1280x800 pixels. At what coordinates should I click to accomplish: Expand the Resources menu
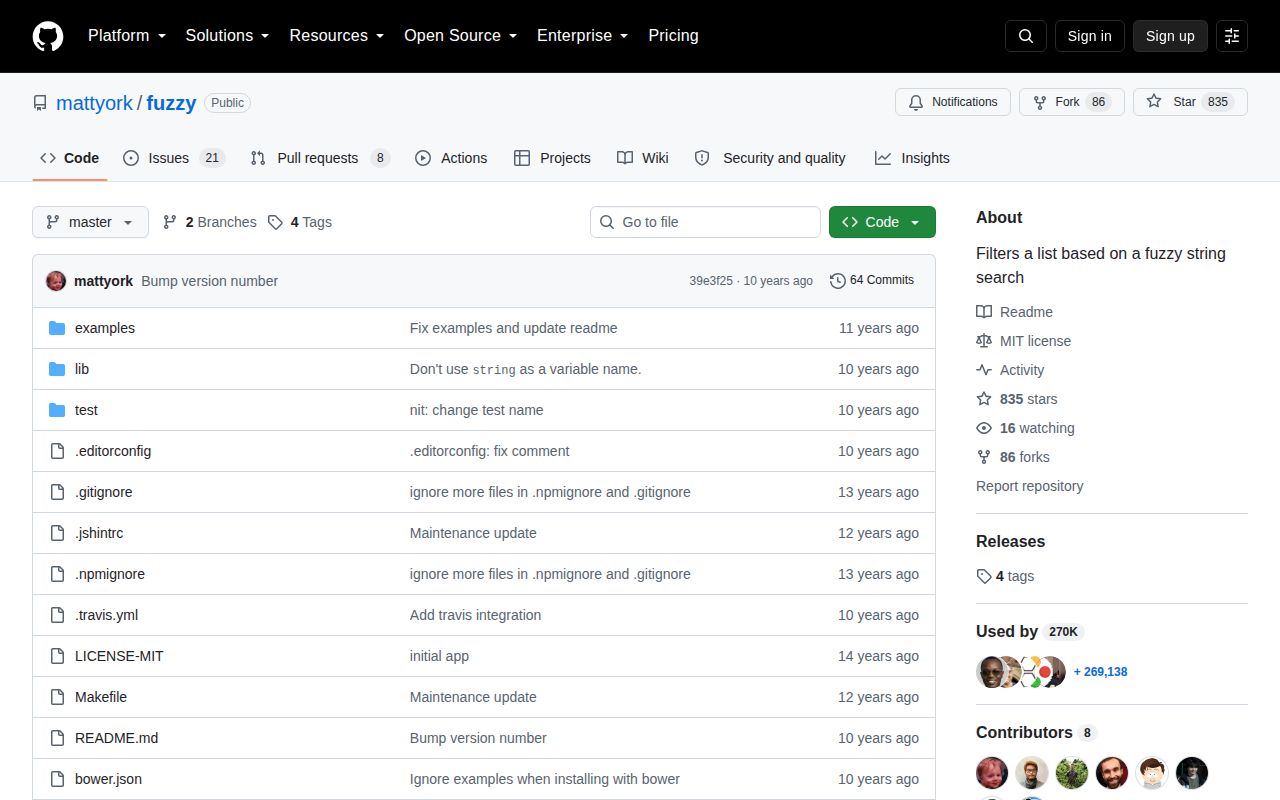337,35
